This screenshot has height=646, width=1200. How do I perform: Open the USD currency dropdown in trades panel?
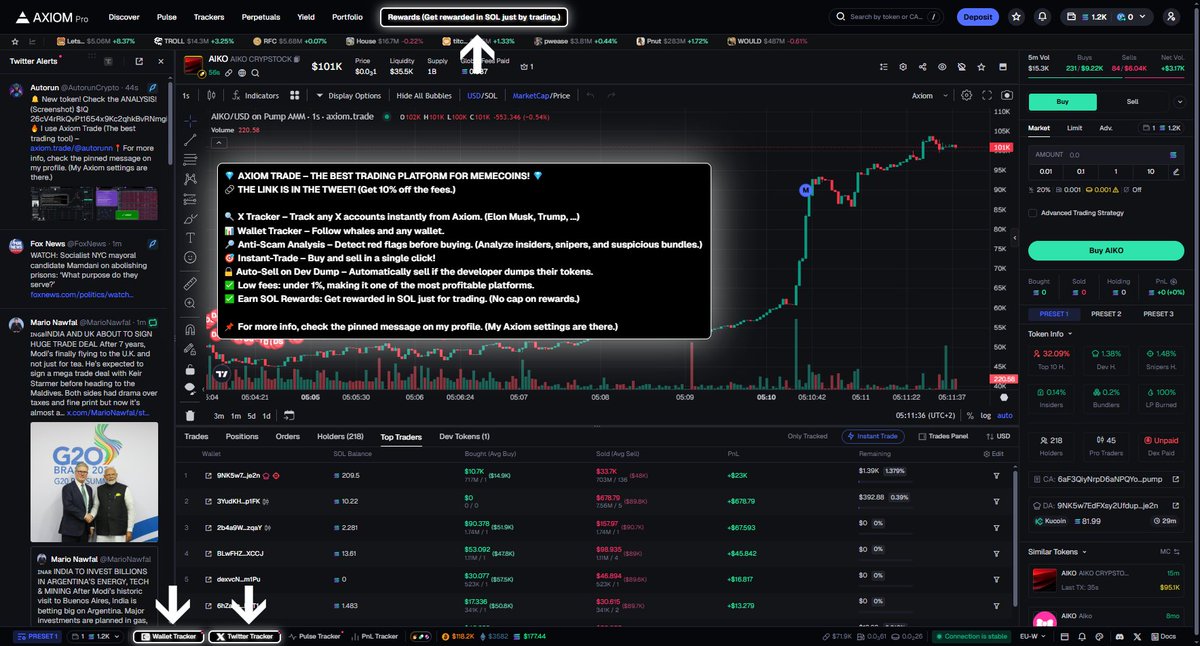pos(999,436)
